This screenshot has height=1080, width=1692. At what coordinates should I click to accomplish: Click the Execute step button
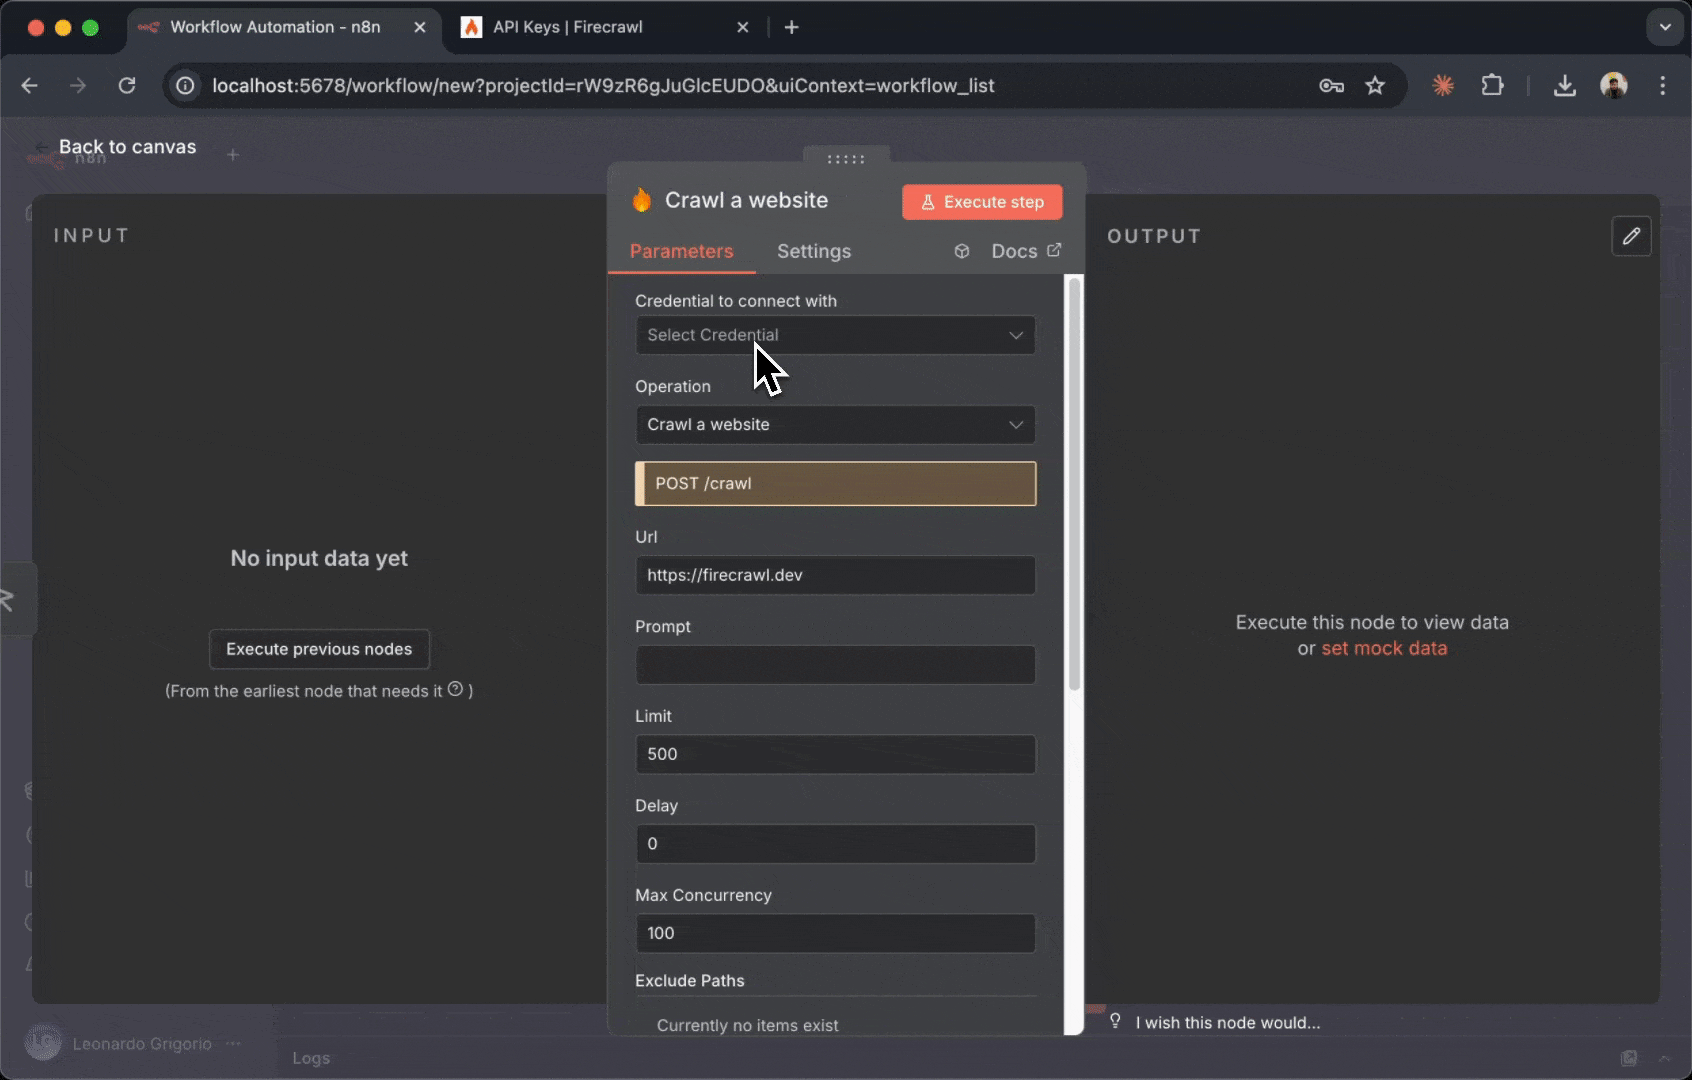tap(981, 202)
